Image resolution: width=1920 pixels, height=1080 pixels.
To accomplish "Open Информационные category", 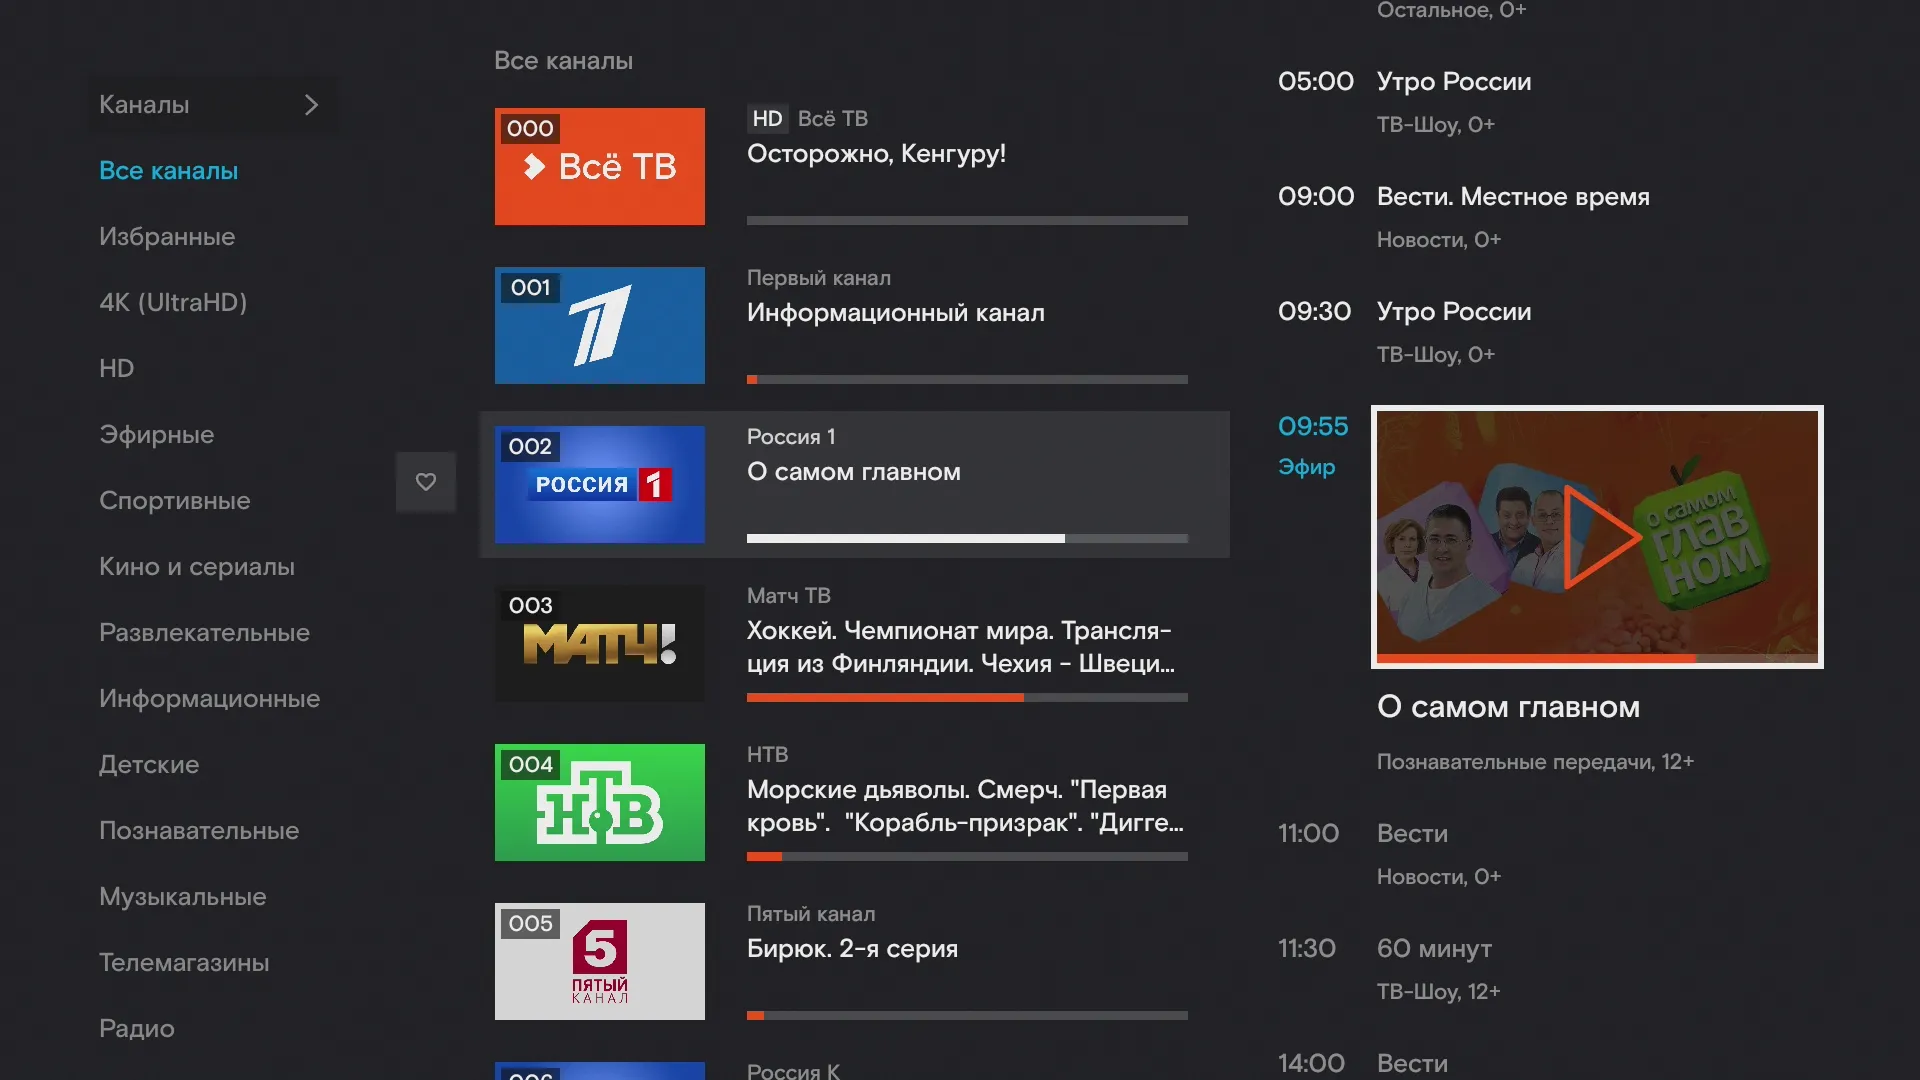I will coord(209,699).
